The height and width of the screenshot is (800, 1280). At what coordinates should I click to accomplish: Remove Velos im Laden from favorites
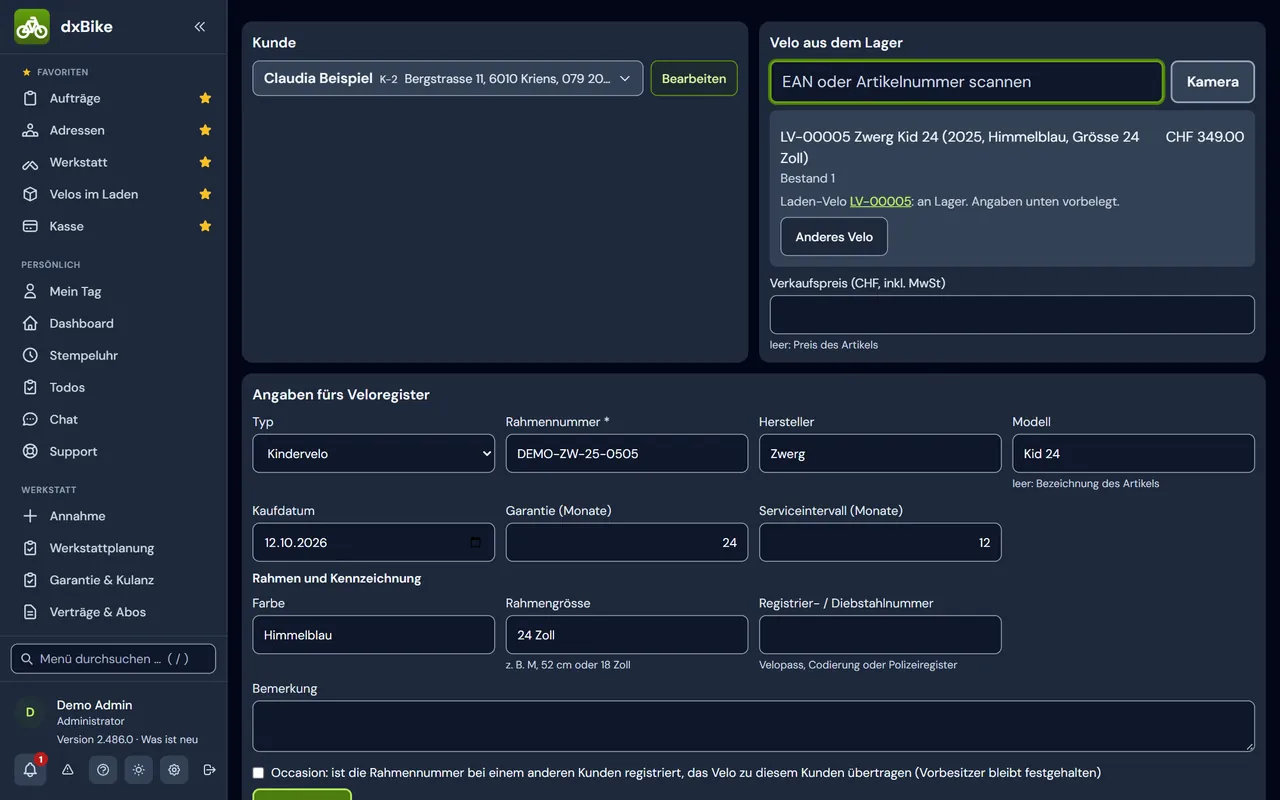coord(205,194)
